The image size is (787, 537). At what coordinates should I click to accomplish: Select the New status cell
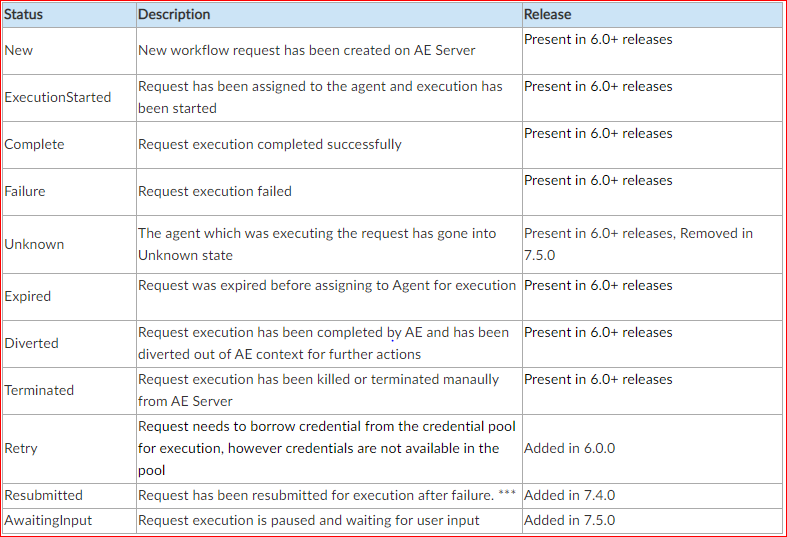coord(69,51)
